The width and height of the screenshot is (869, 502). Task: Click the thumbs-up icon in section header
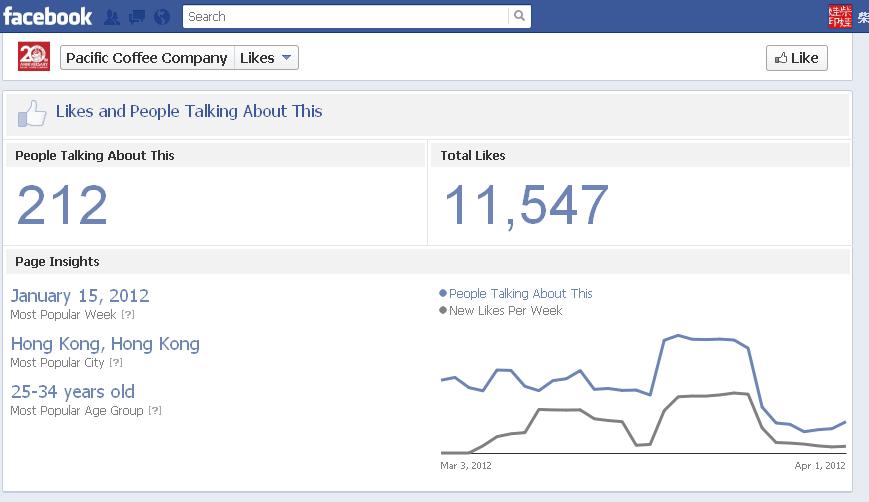[x=33, y=113]
